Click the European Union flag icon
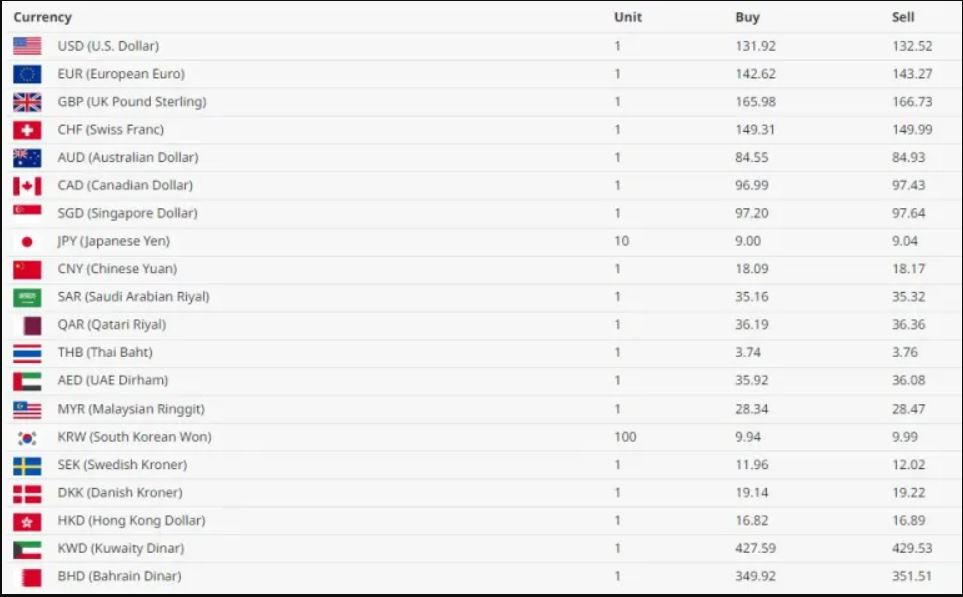Image resolution: width=963 pixels, height=597 pixels. coord(27,74)
